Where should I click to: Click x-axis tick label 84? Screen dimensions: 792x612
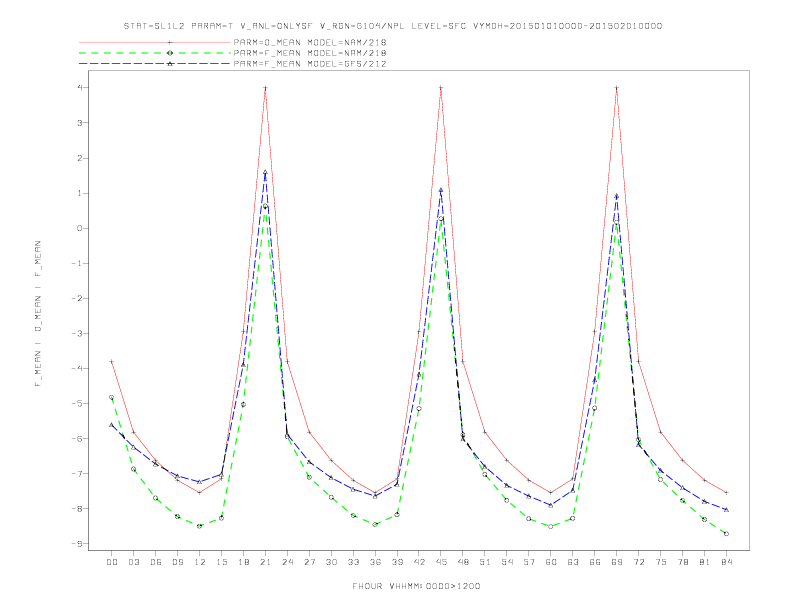[727, 562]
